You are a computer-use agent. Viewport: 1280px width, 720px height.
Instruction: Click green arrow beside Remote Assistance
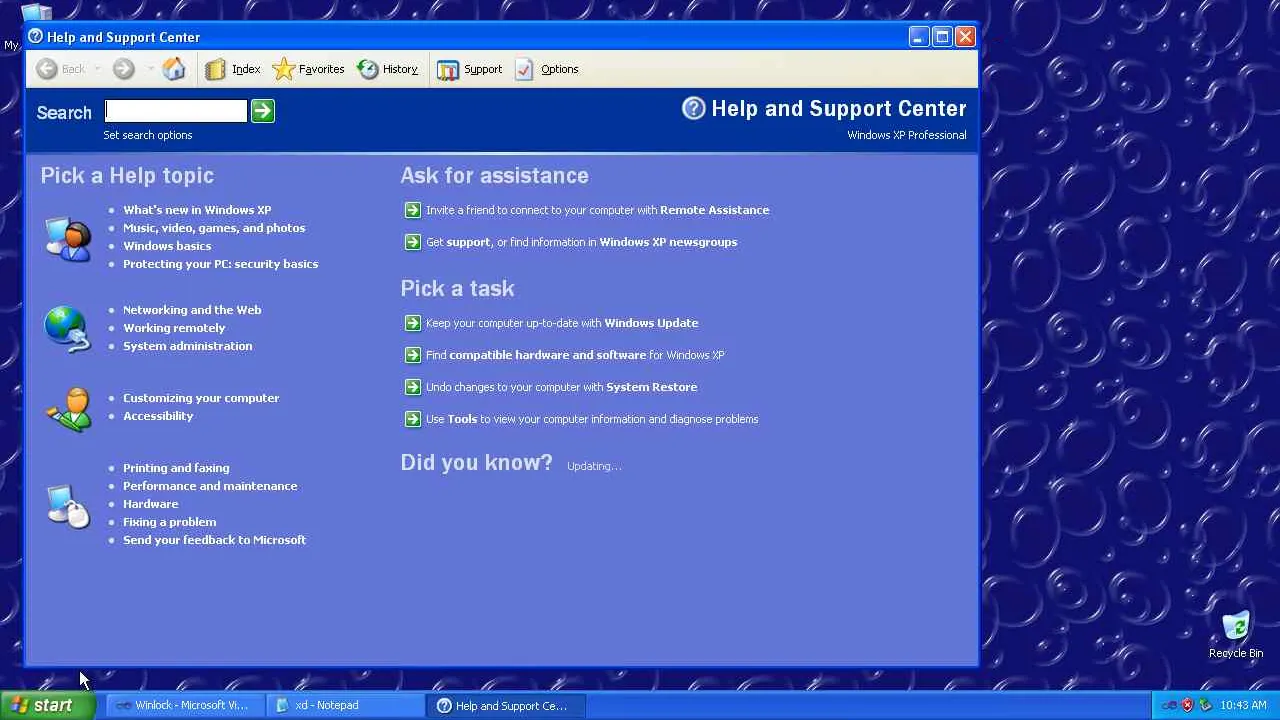412,210
